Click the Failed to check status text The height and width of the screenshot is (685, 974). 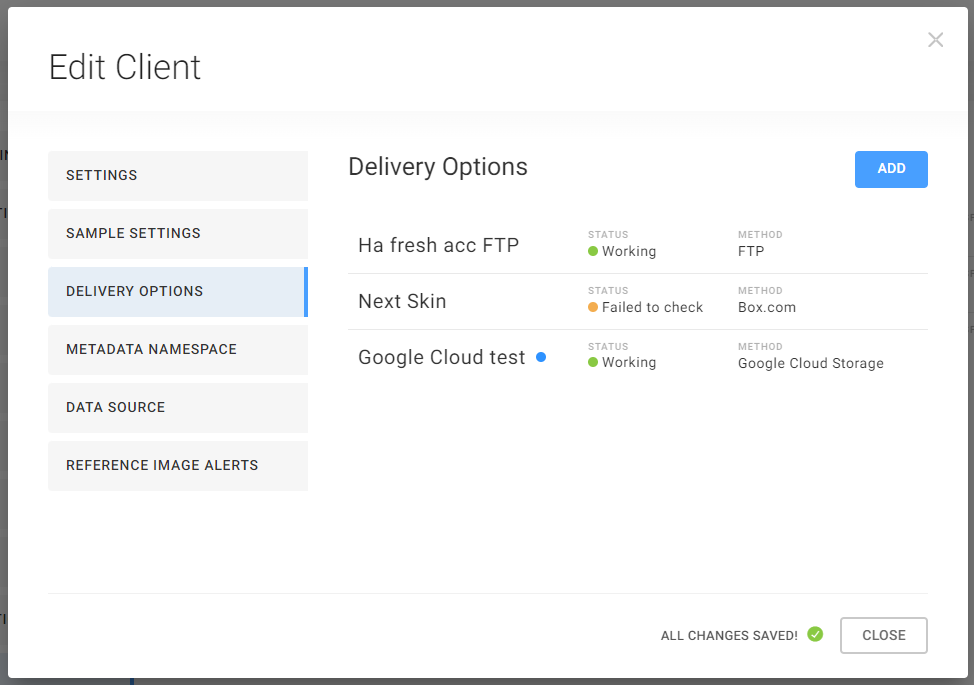point(652,308)
